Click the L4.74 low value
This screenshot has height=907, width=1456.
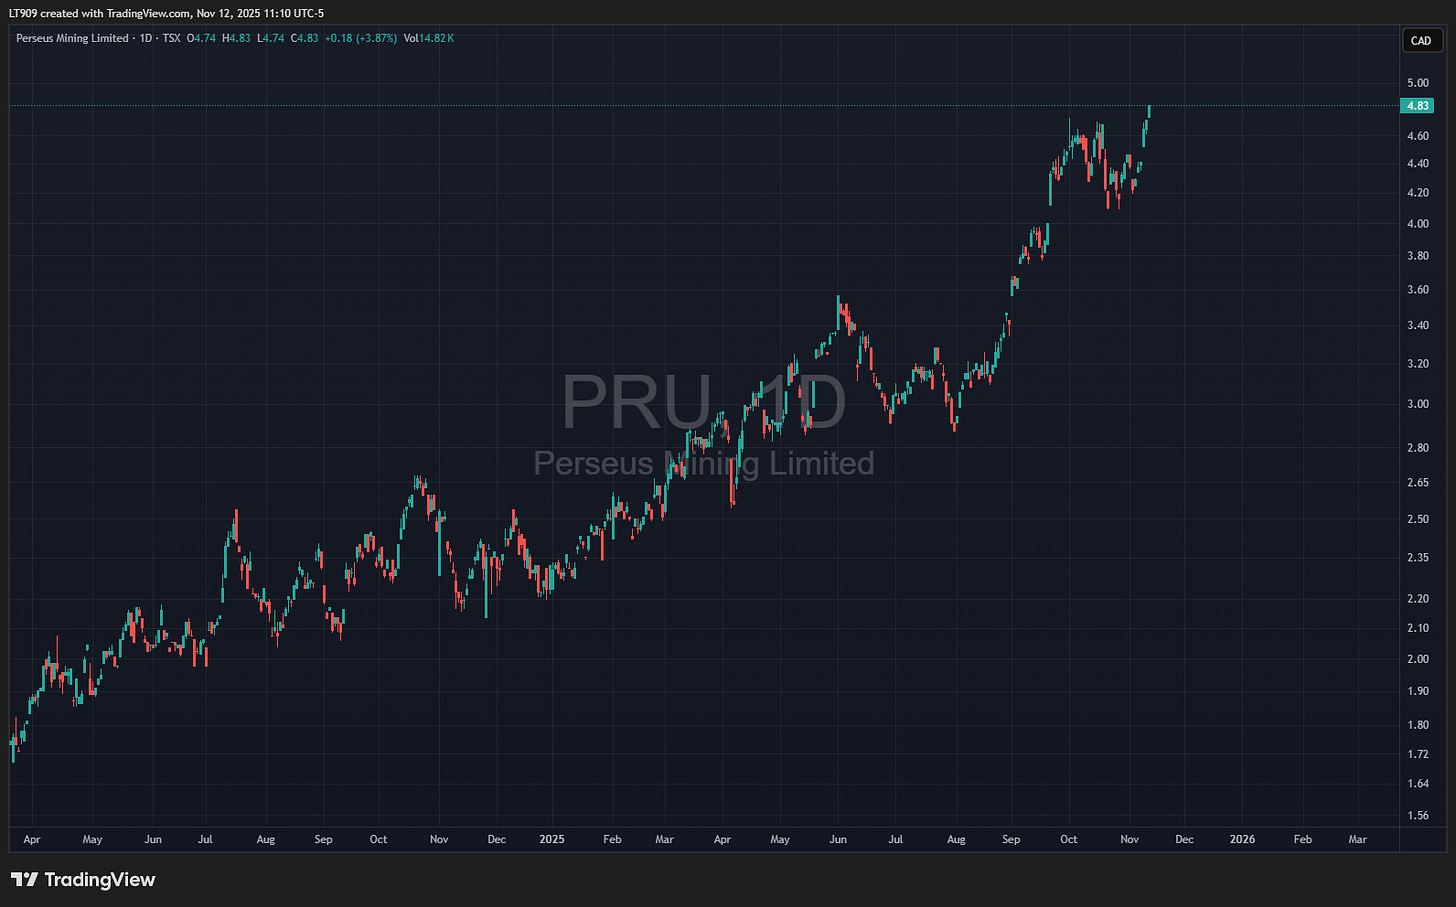tap(271, 38)
